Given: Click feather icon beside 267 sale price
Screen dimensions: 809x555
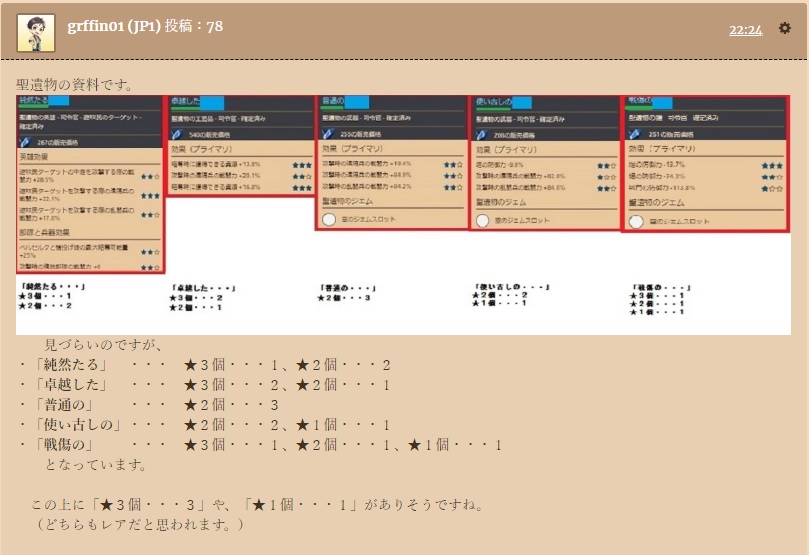Looking at the screenshot, I should click(25, 142).
